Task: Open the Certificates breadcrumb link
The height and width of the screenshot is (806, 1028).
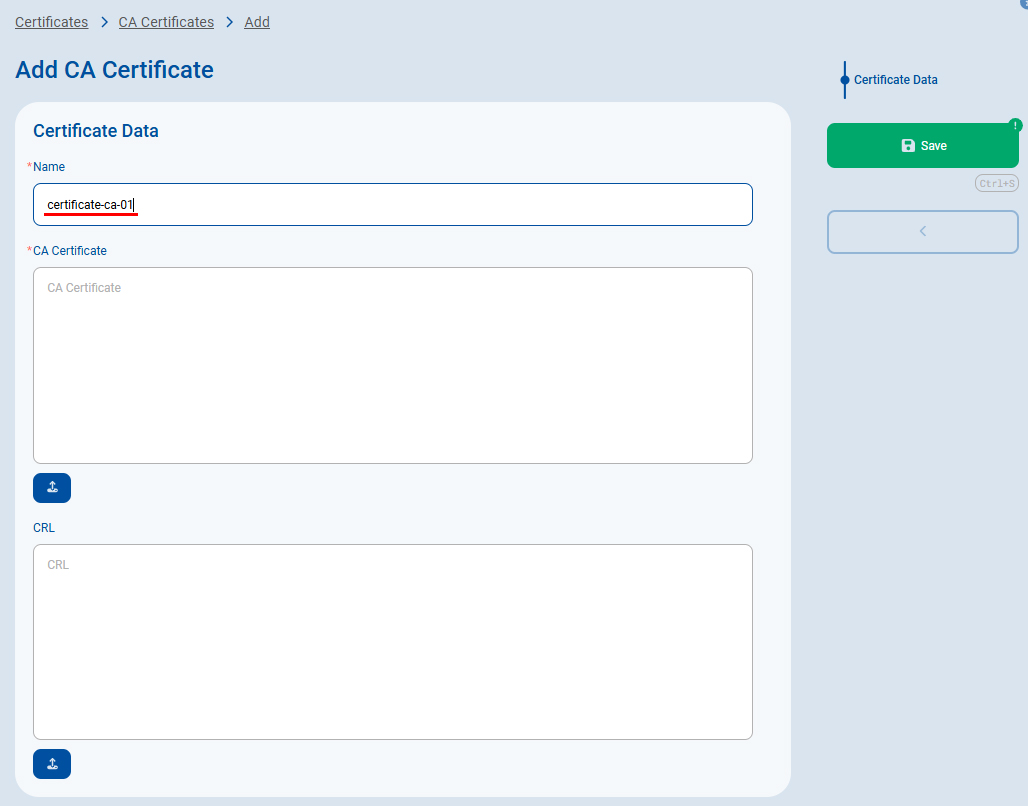Action: 51,22
